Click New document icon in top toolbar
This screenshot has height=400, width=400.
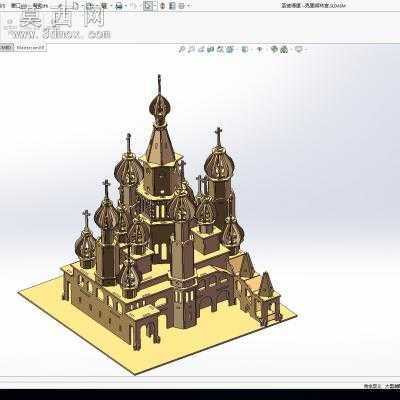point(76,6)
